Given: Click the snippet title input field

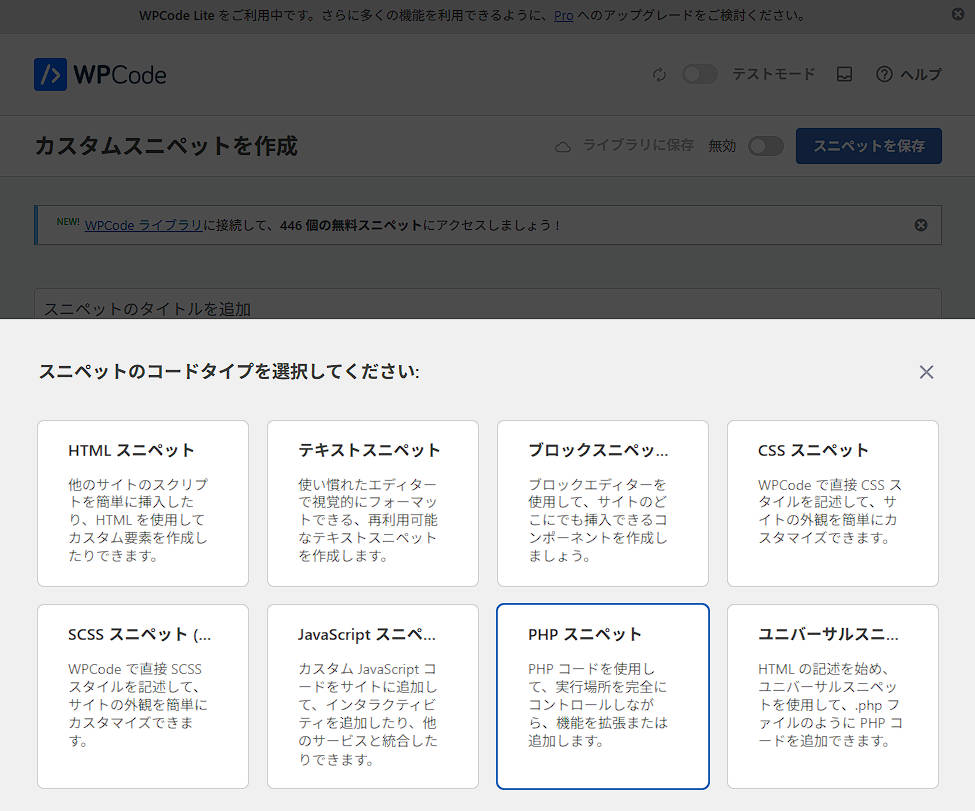Looking at the screenshot, I should [487, 307].
